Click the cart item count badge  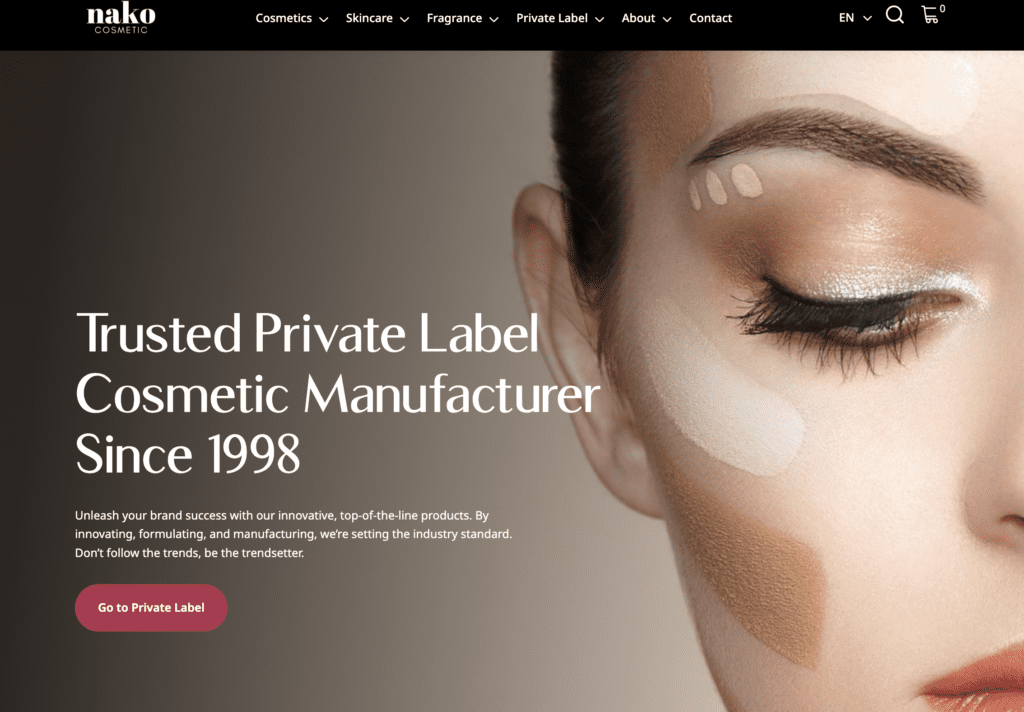(x=942, y=8)
